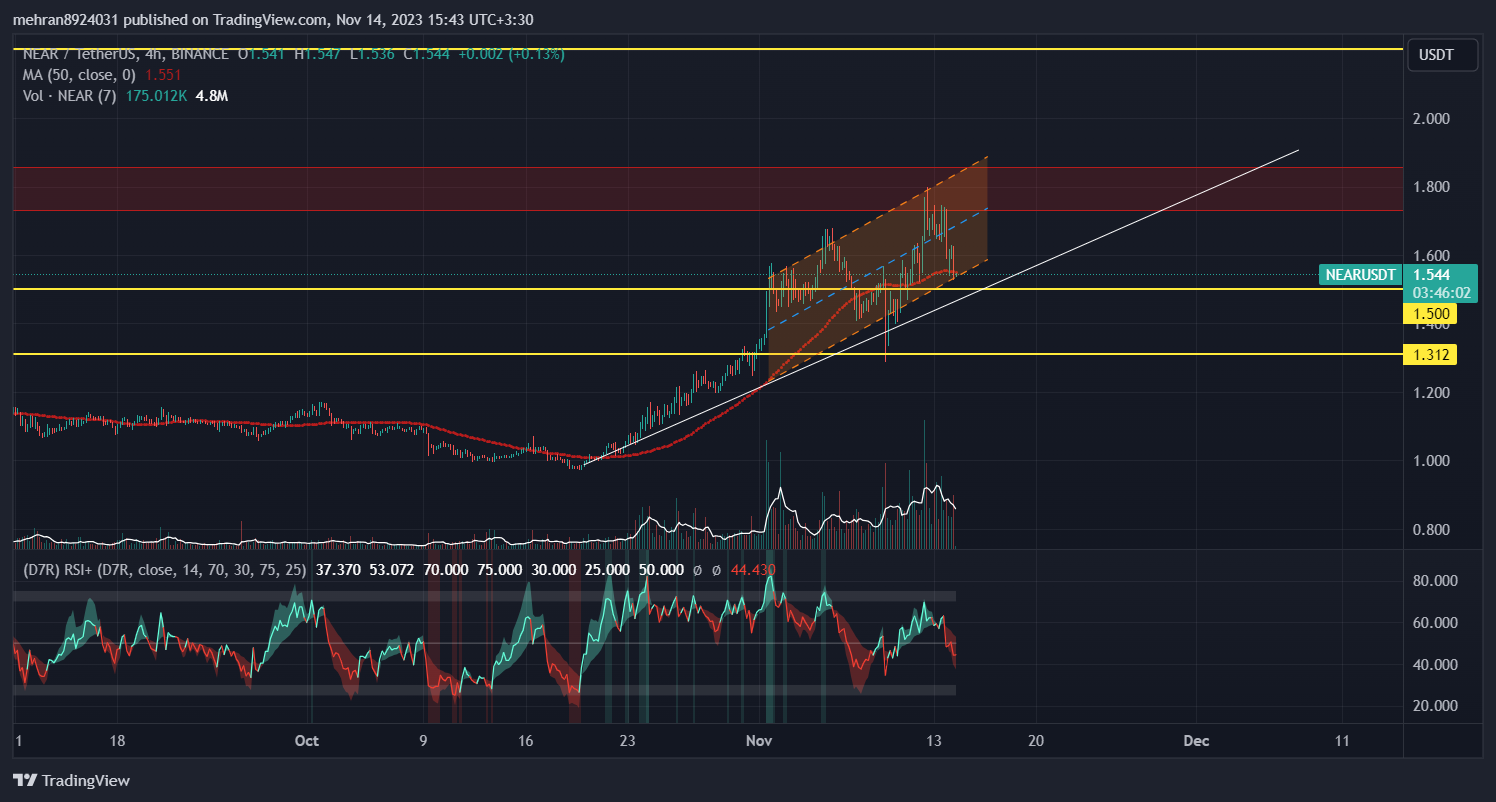The width and height of the screenshot is (1496, 802).
Task: Click the 20 date label on the time axis
Action: (x=1036, y=741)
